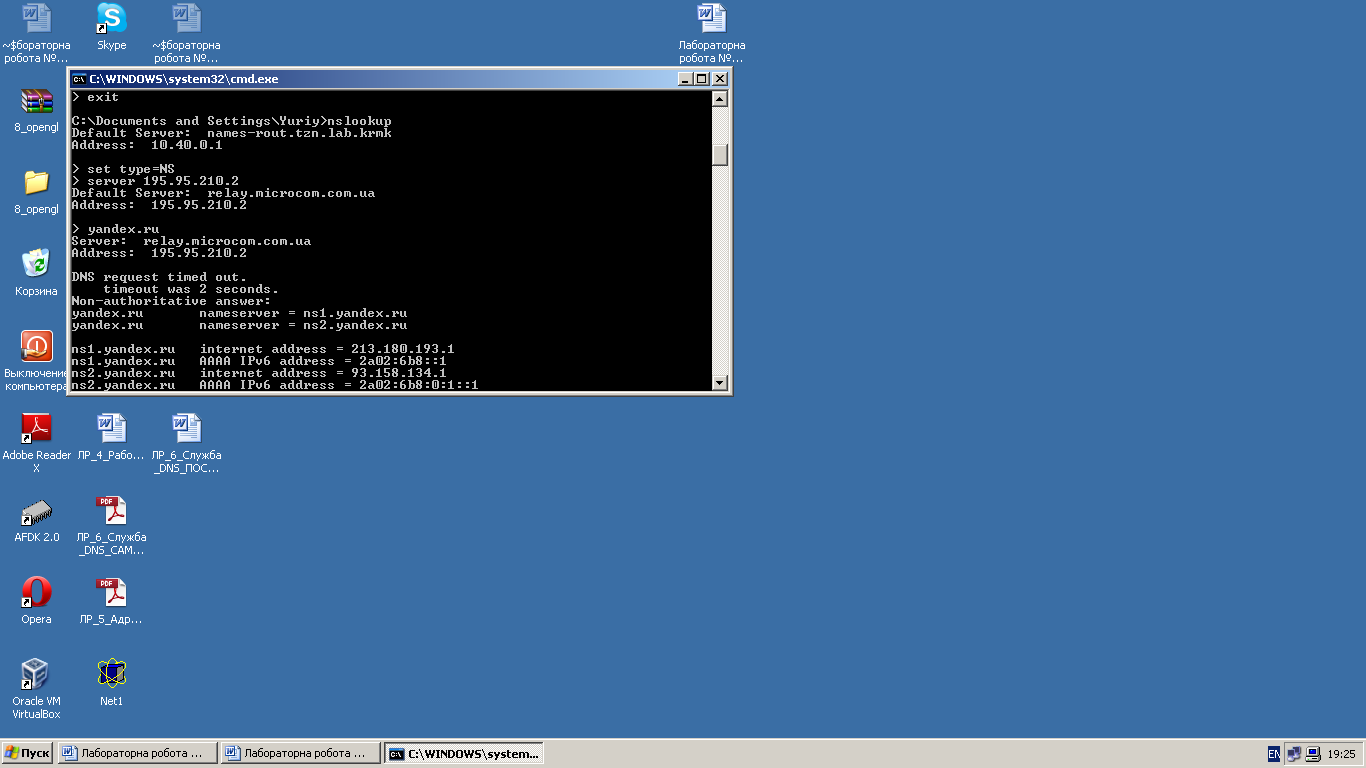Open the ~$бораторна робота № temp file next to Skype

coord(186,33)
